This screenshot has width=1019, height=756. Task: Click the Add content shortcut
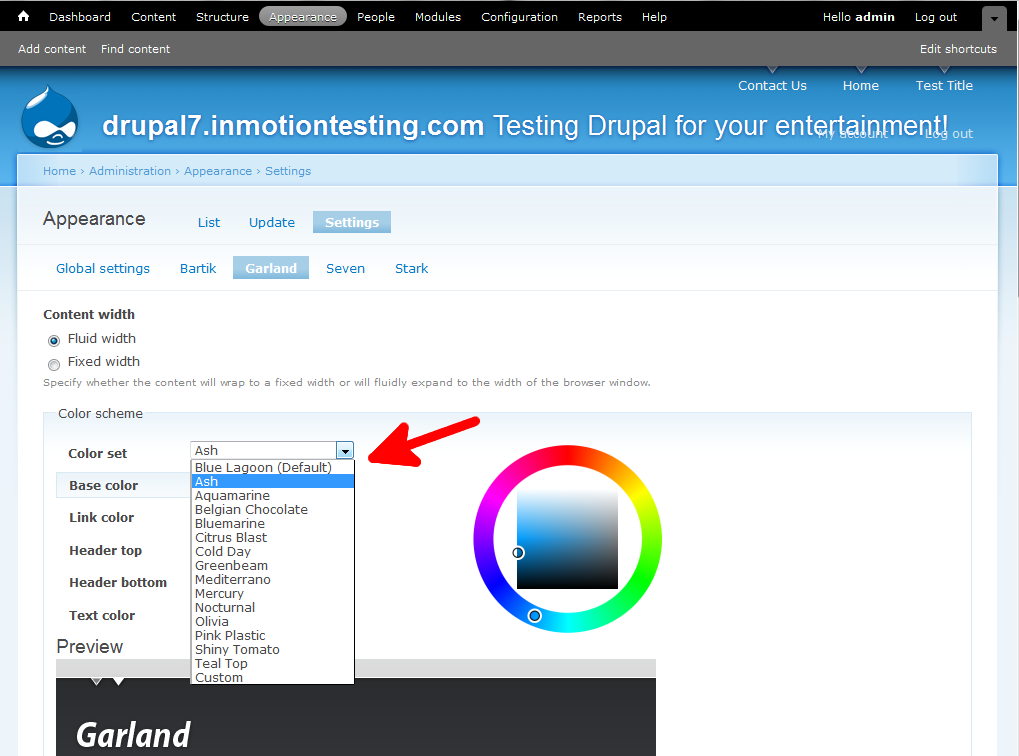click(52, 49)
